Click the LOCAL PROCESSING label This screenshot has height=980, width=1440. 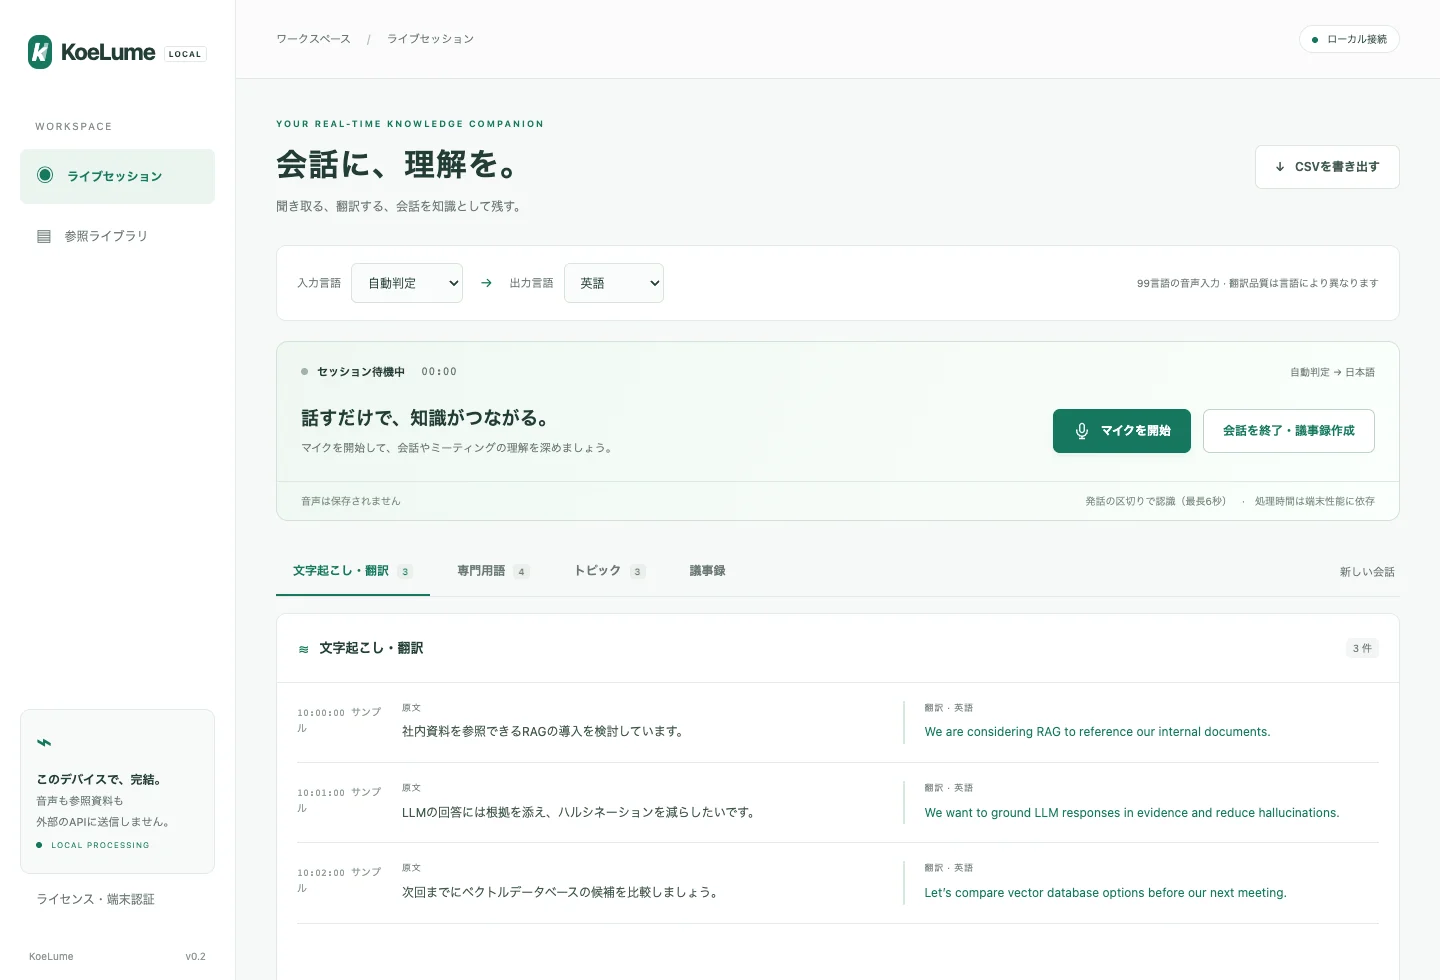coord(100,845)
